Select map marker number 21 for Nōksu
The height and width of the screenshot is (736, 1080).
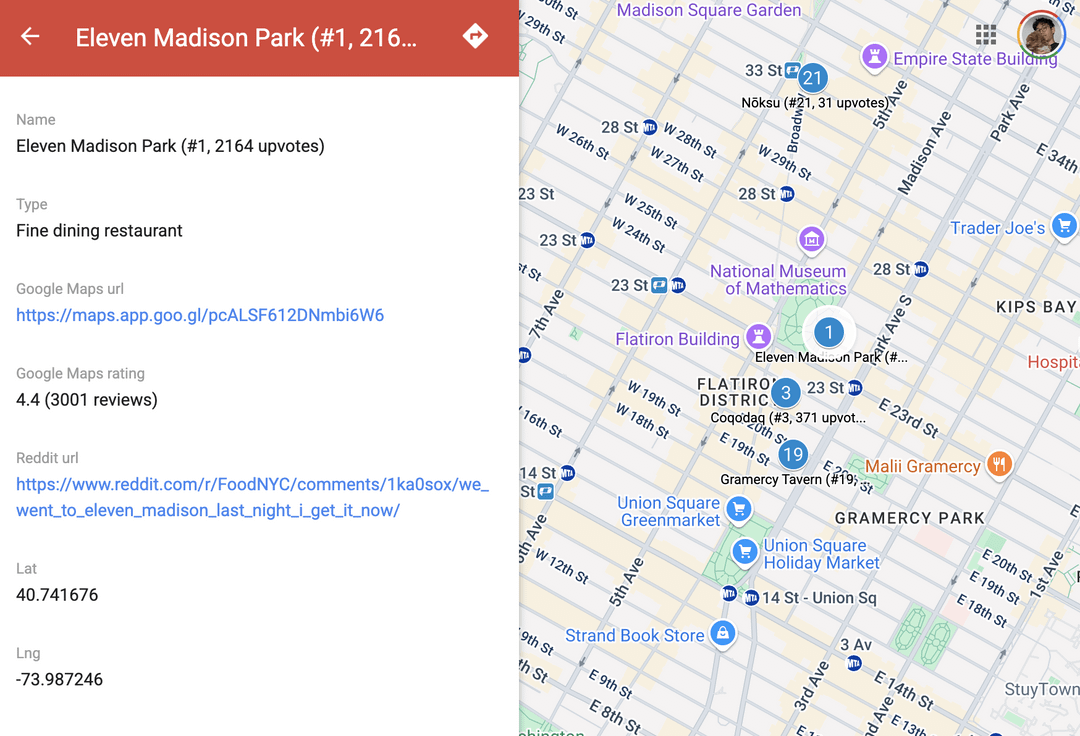[813, 78]
